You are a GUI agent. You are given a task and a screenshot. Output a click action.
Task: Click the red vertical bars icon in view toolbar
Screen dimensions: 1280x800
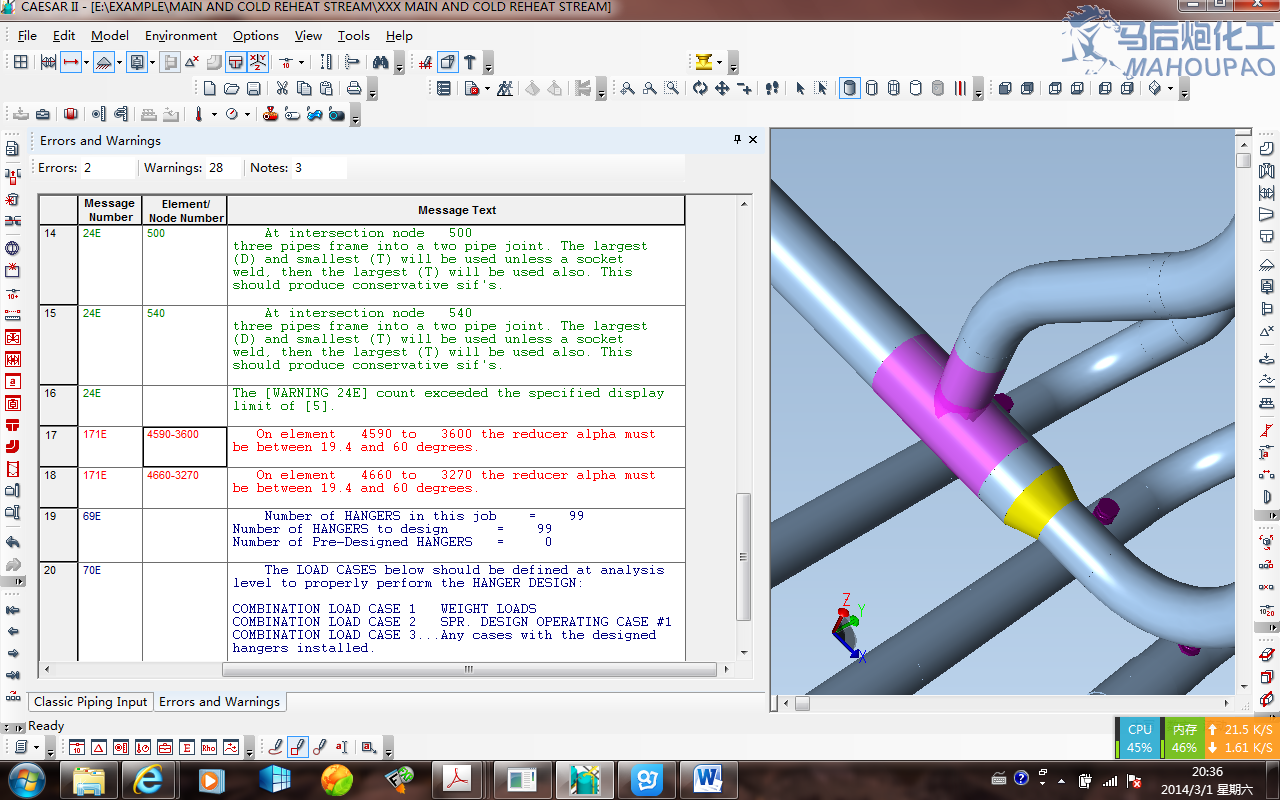(x=960, y=88)
